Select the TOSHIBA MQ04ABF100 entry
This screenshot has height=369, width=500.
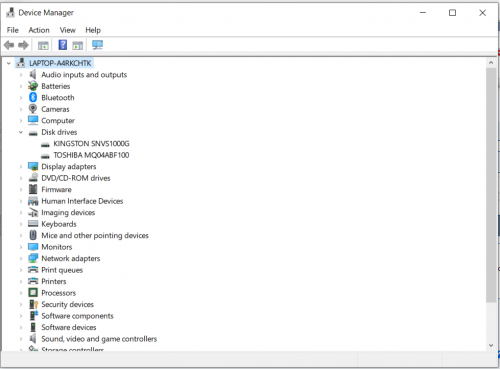pyautogui.click(x=91, y=155)
